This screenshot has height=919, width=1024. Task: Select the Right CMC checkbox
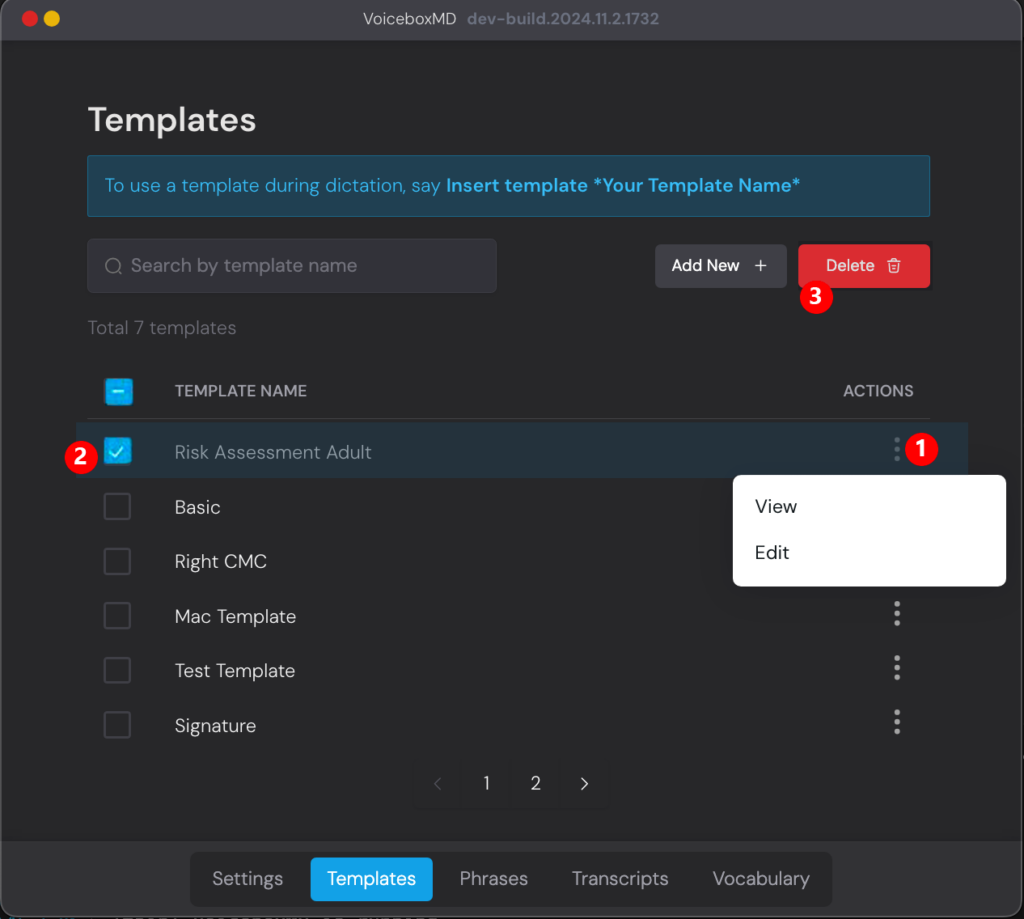[118, 562]
